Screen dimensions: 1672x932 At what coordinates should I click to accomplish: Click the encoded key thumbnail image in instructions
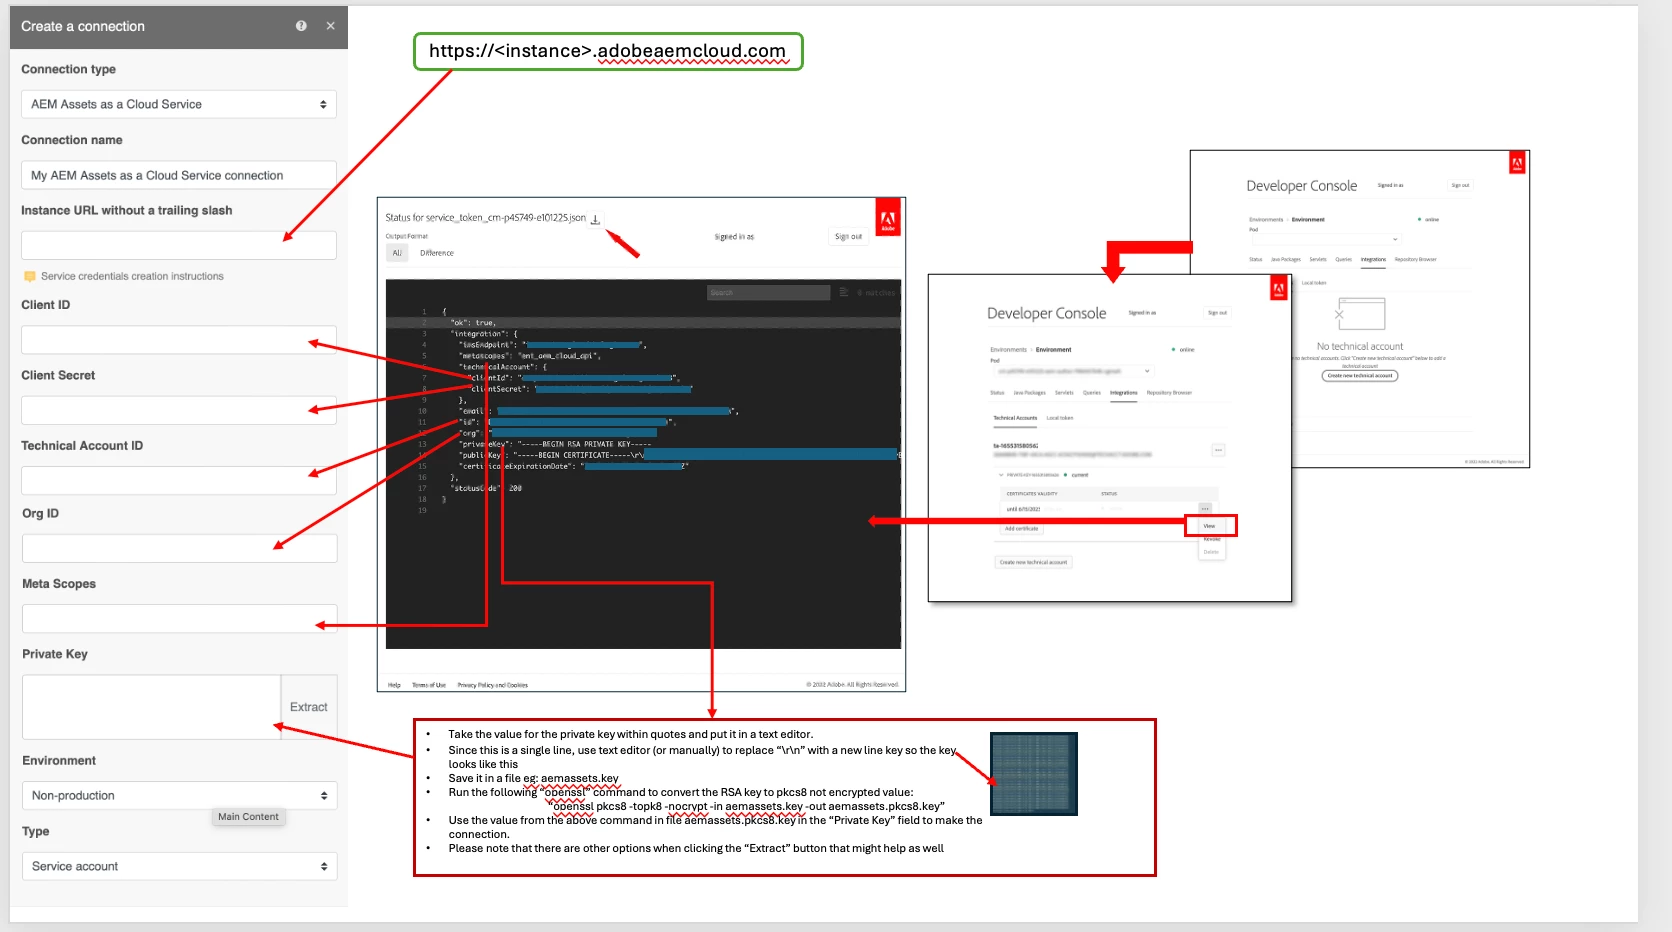pyautogui.click(x=1034, y=774)
